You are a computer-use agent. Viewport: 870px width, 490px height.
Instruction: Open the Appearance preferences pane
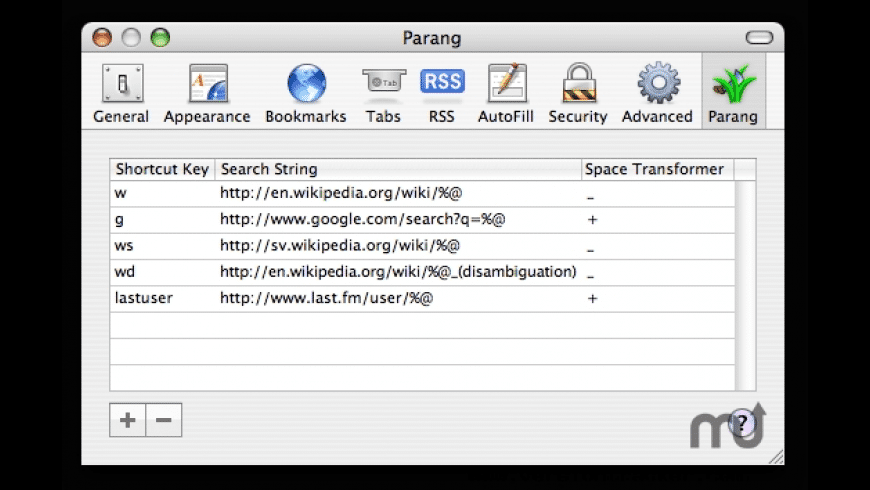pyautogui.click(x=207, y=92)
